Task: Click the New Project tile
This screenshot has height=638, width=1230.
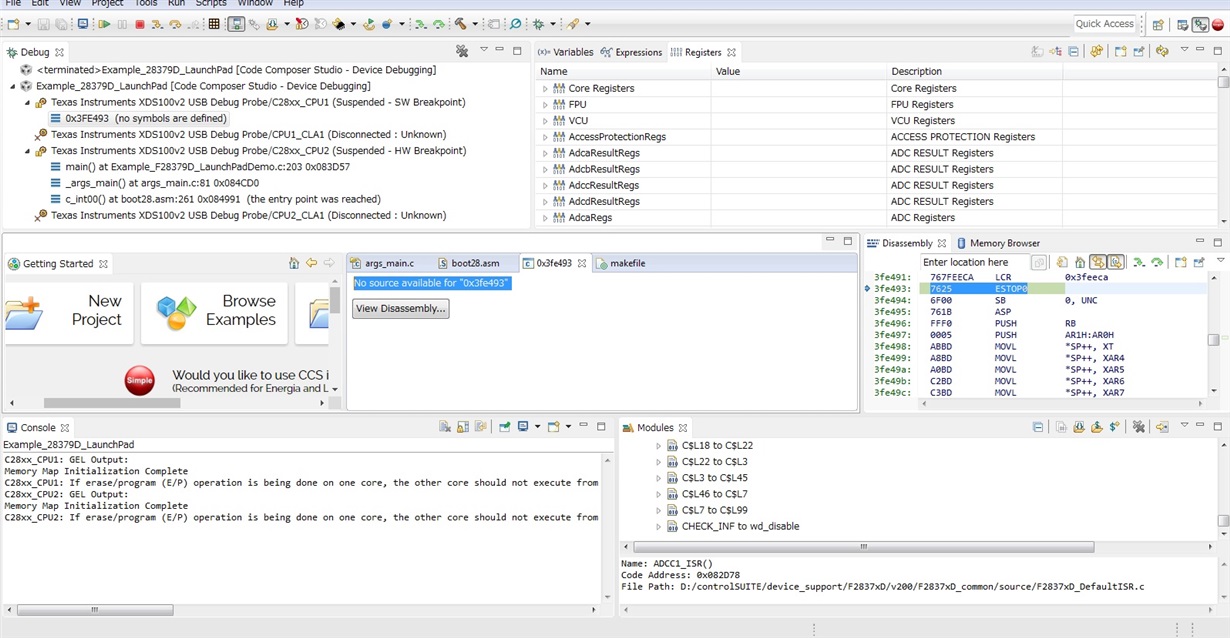Action: pyautogui.click(x=68, y=312)
